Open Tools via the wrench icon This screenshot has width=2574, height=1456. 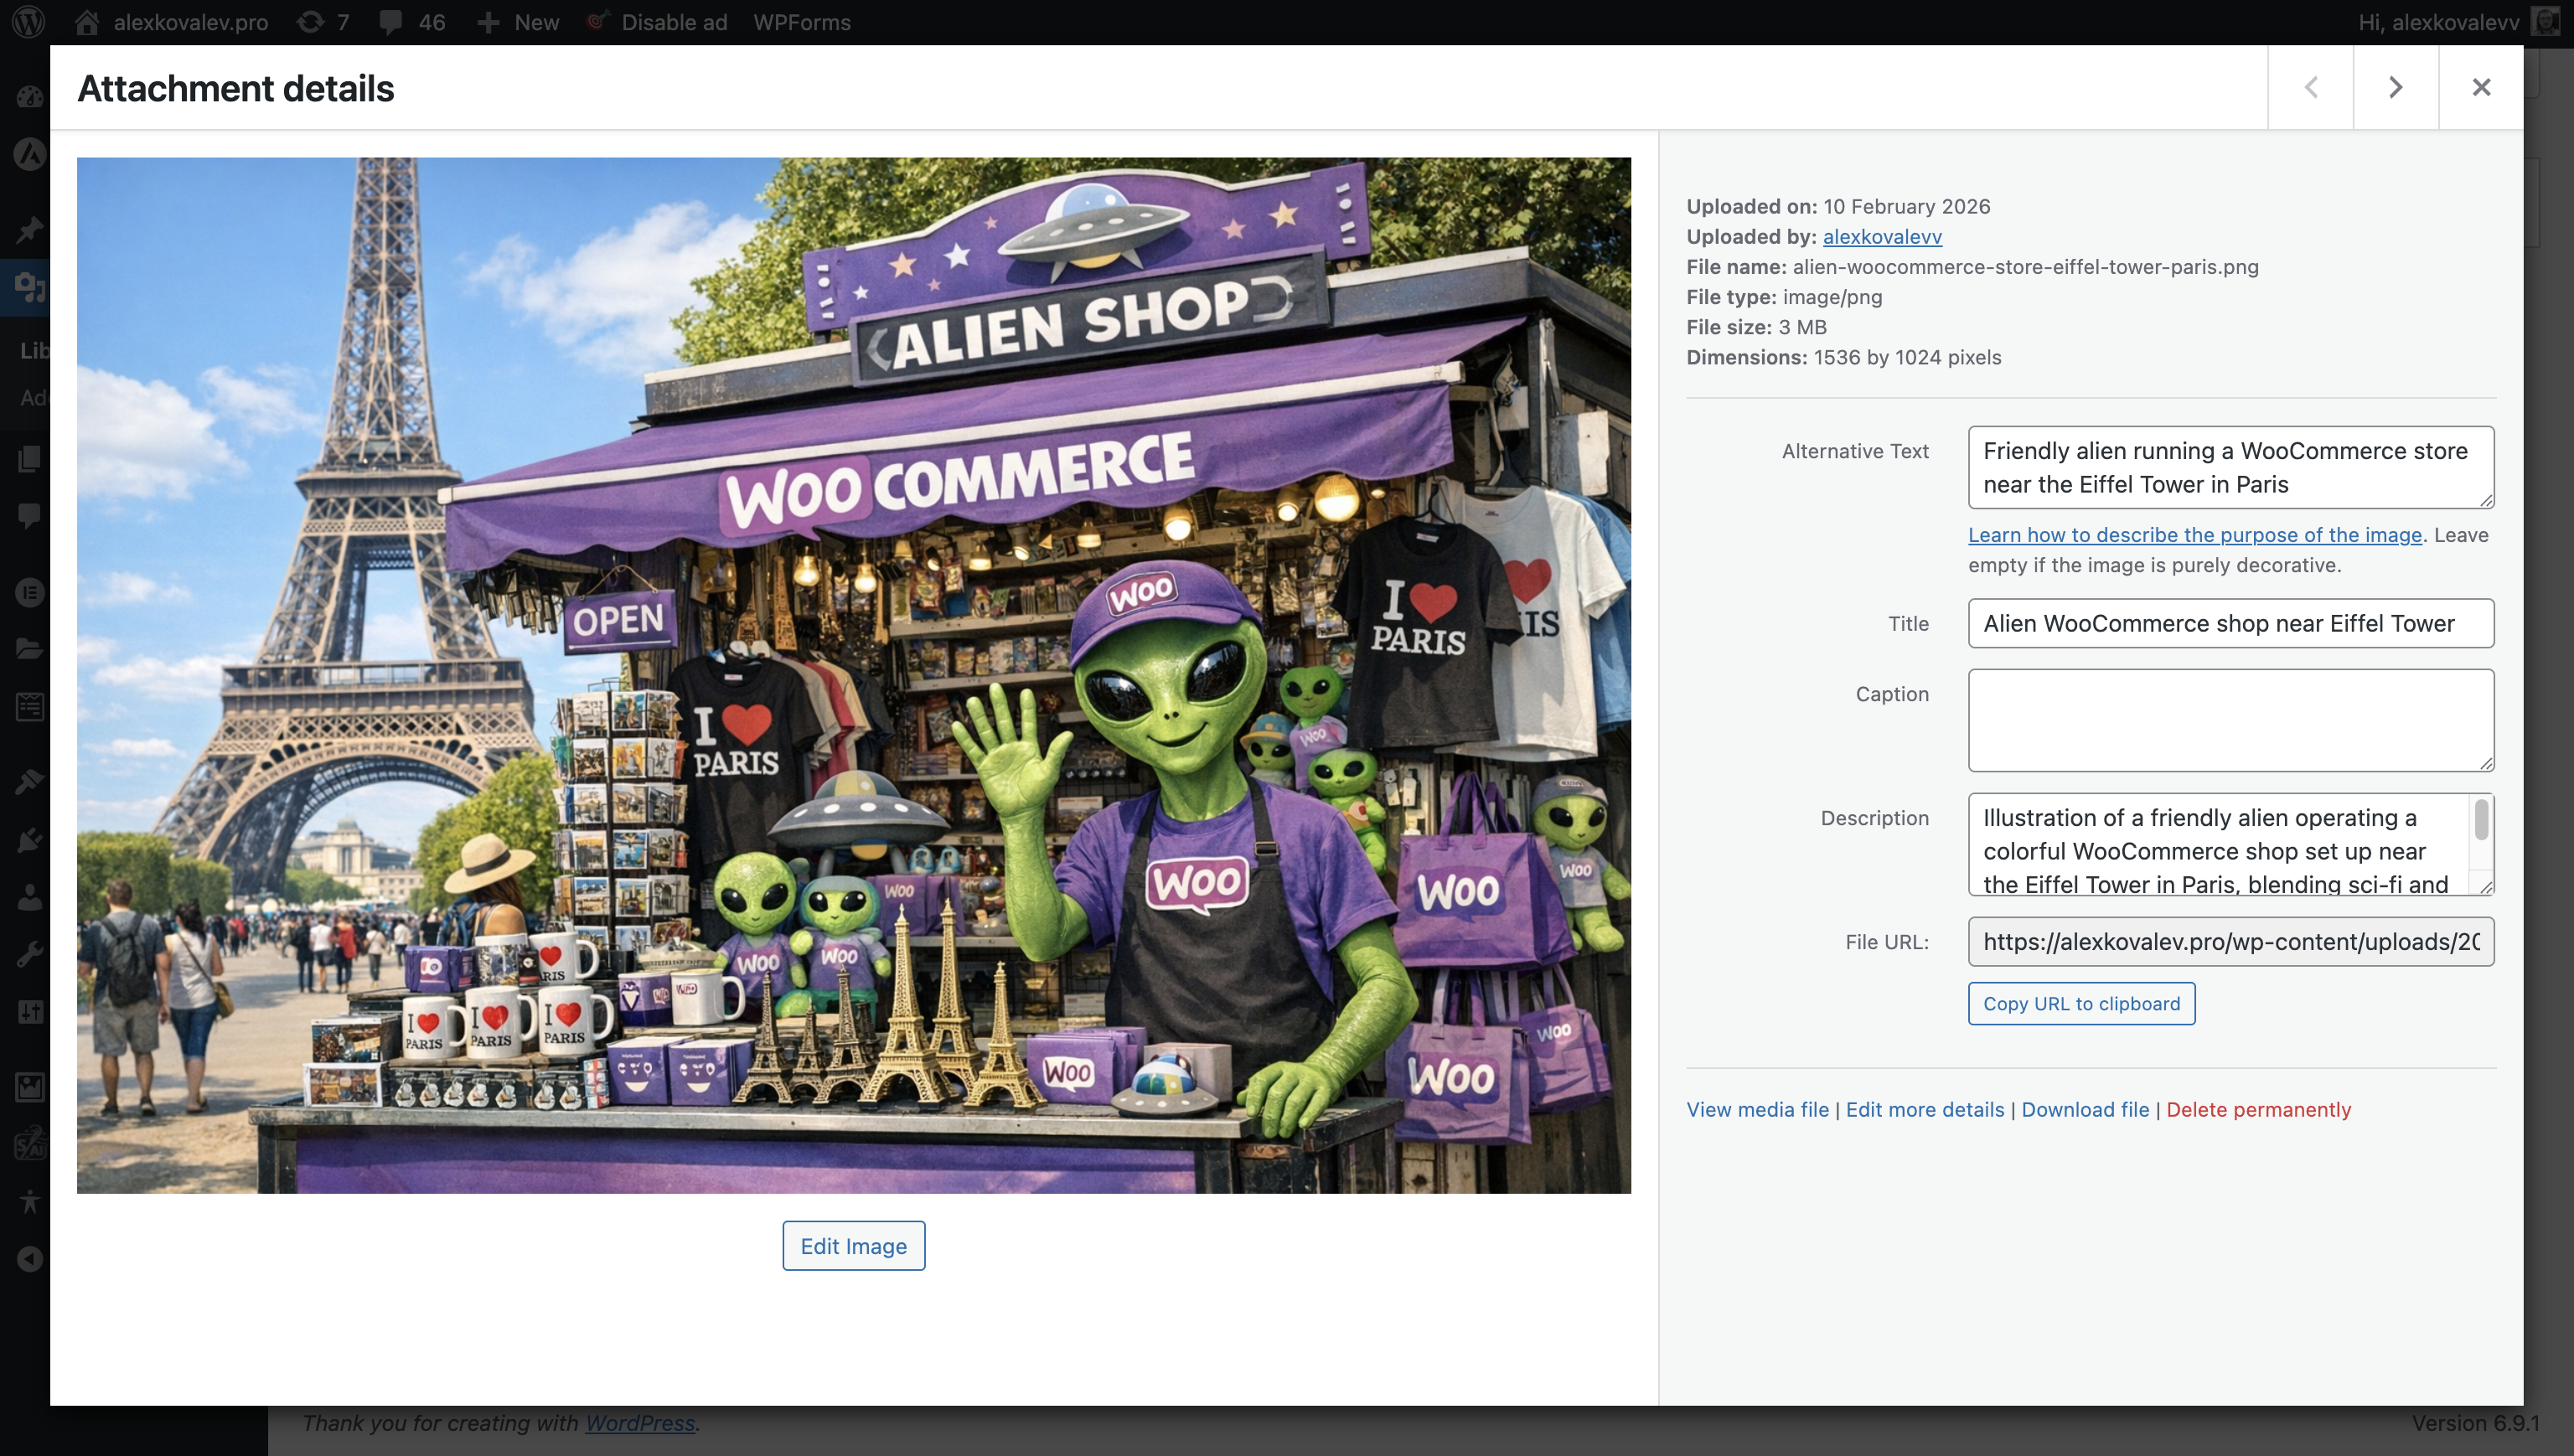[30, 951]
